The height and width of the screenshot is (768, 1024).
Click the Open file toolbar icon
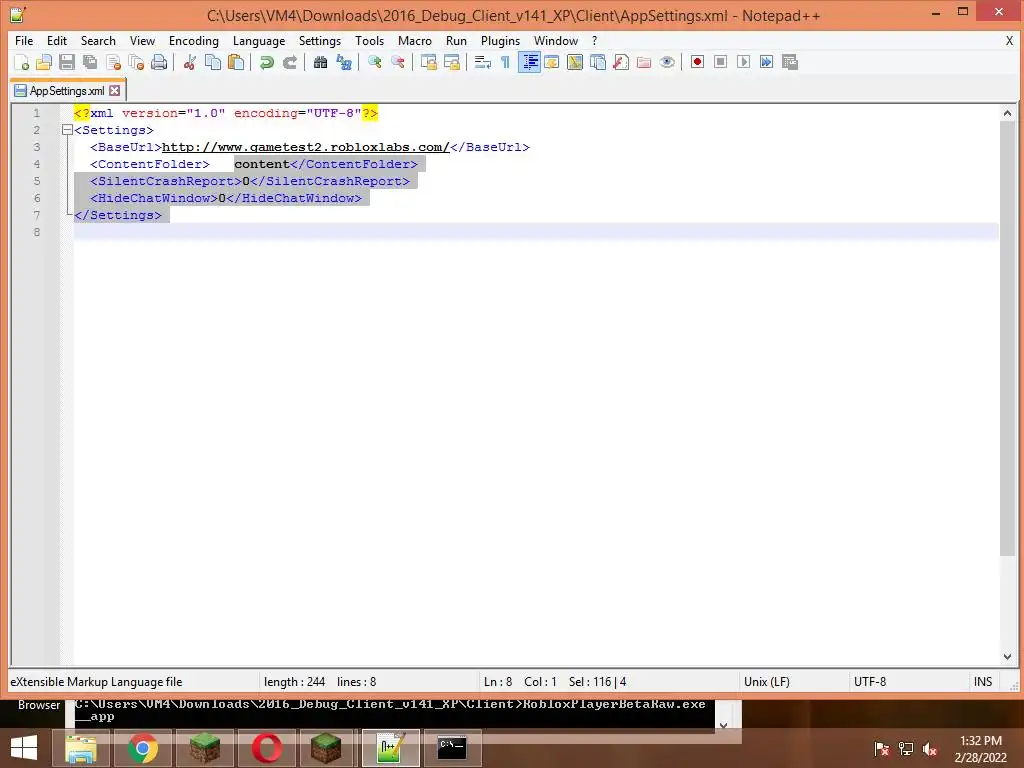(44, 62)
